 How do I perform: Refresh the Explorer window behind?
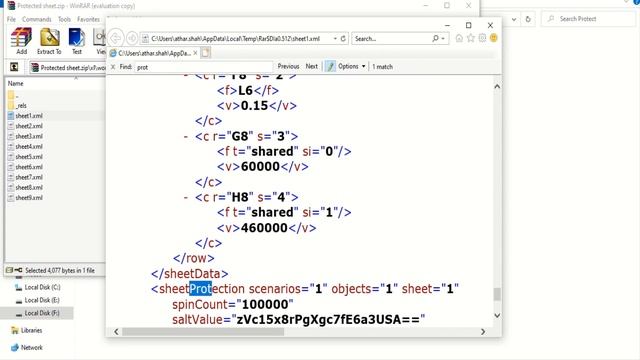pyautogui.click(x=528, y=19)
